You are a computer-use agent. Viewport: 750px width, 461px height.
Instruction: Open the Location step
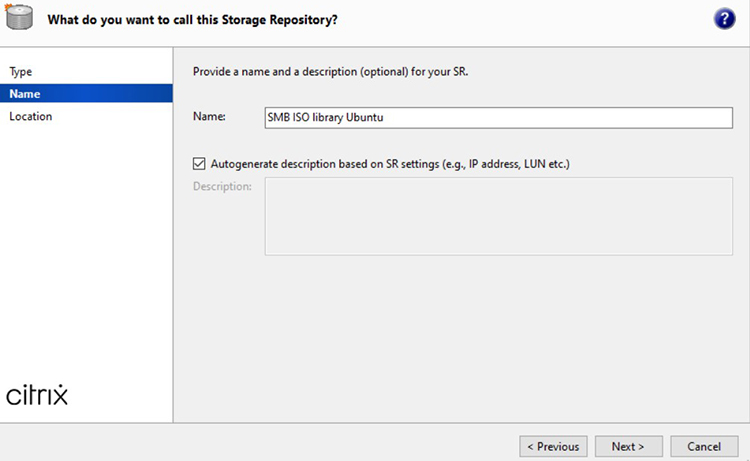(x=31, y=116)
